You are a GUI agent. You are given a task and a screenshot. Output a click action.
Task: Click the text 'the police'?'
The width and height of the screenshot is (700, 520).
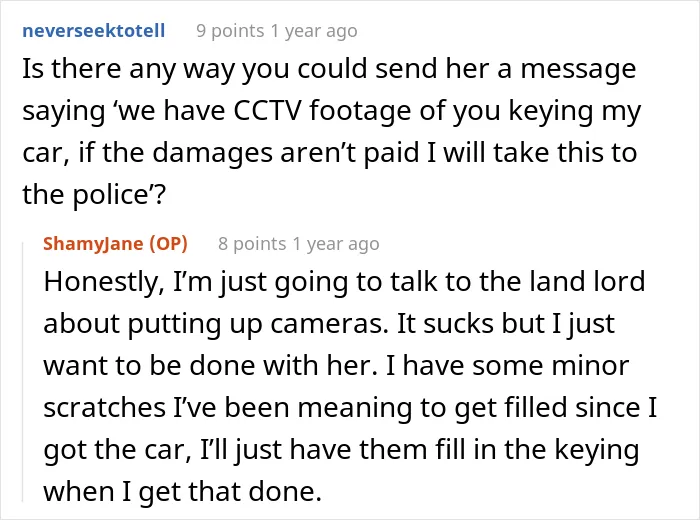click(x=94, y=195)
